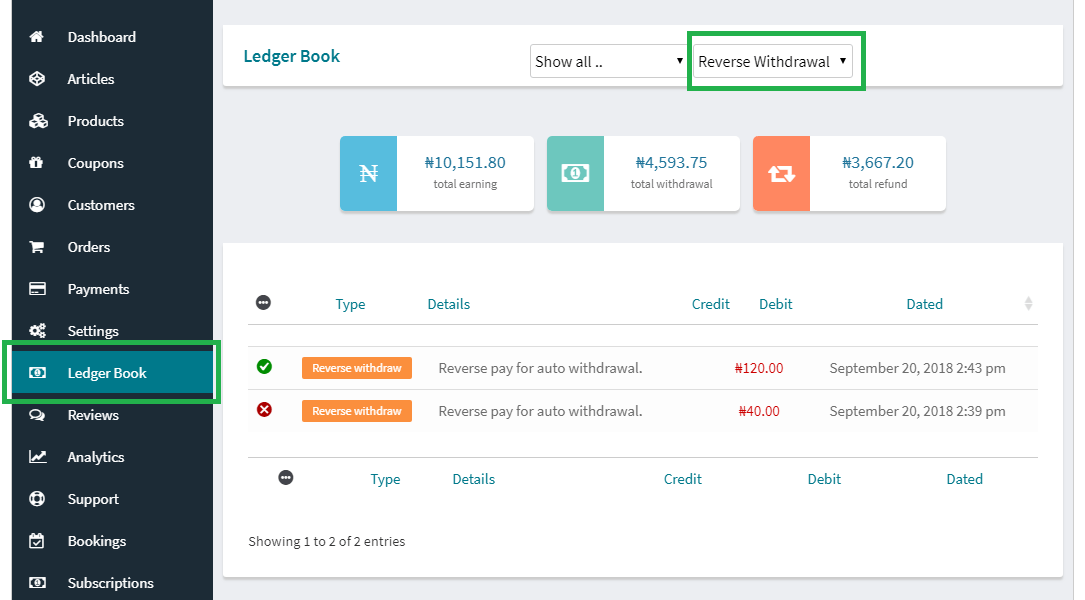This screenshot has height=600, width=1085.
Task: Click the Naira total earning icon
Action: (369, 173)
